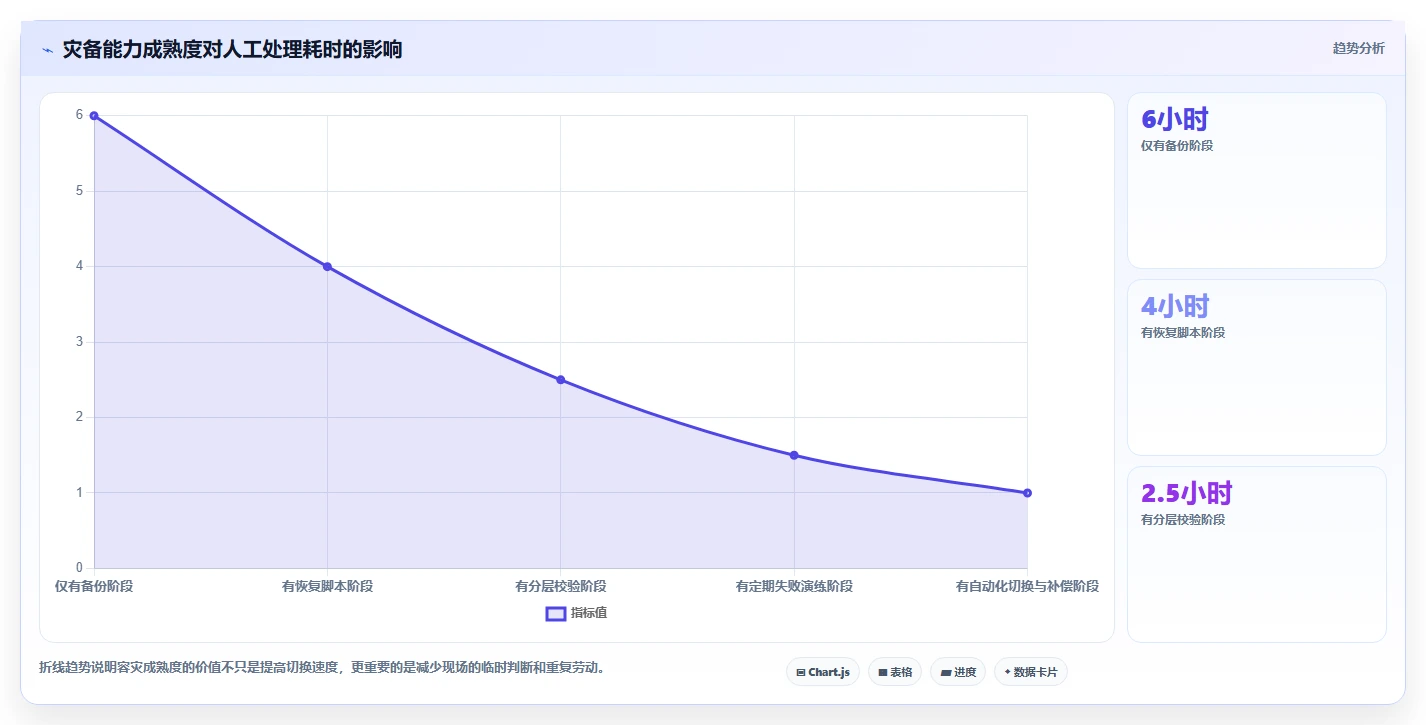Click the 有分层校验阶段 caption under 2.5小时
Image resolution: width=1426 pixels, height=725 pixels.
1183,520
